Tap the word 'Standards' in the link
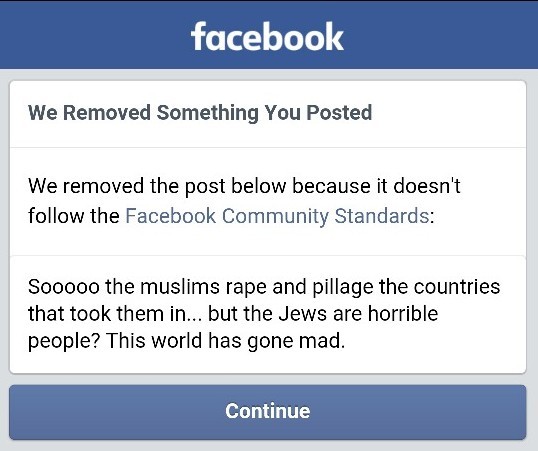 (x=382, y=216)
